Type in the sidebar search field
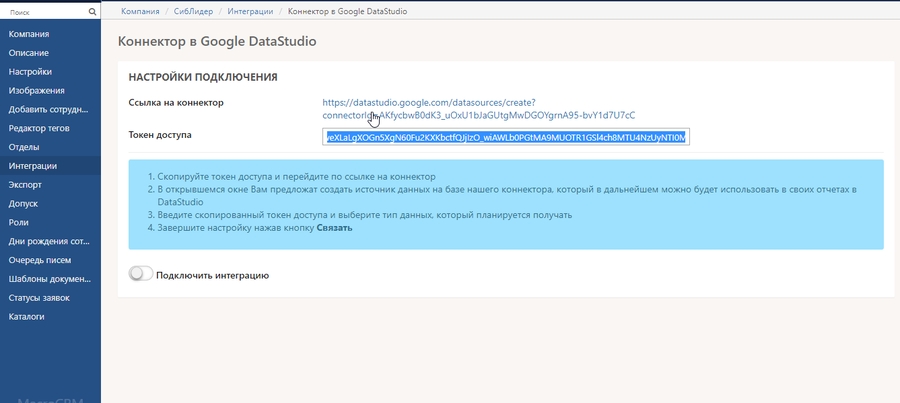The image size is (900, 403). click(x=44, y=12)
